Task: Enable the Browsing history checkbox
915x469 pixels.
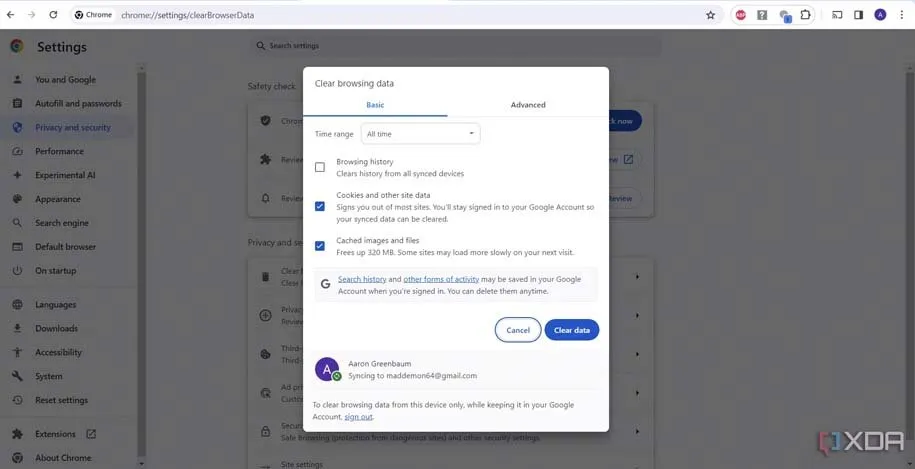Action: click(320, 167)
